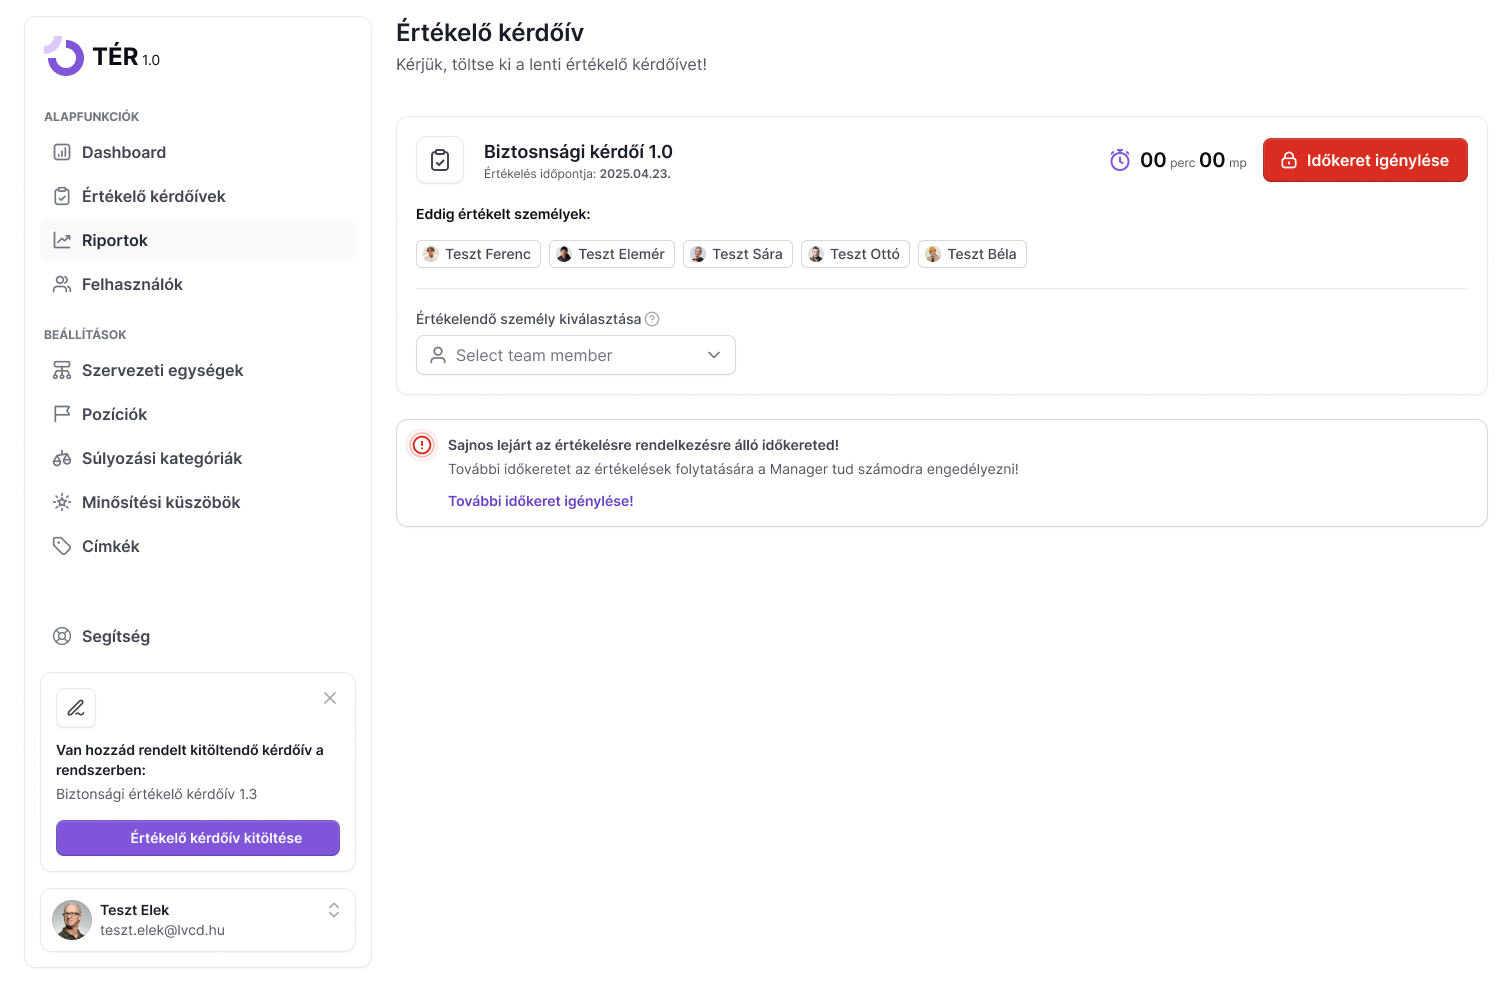Dismiss the questionnaire notification card
Image resolution: width=1512 pixels, height=984 pixels.
pyautogui.click(x=330, y=698)
